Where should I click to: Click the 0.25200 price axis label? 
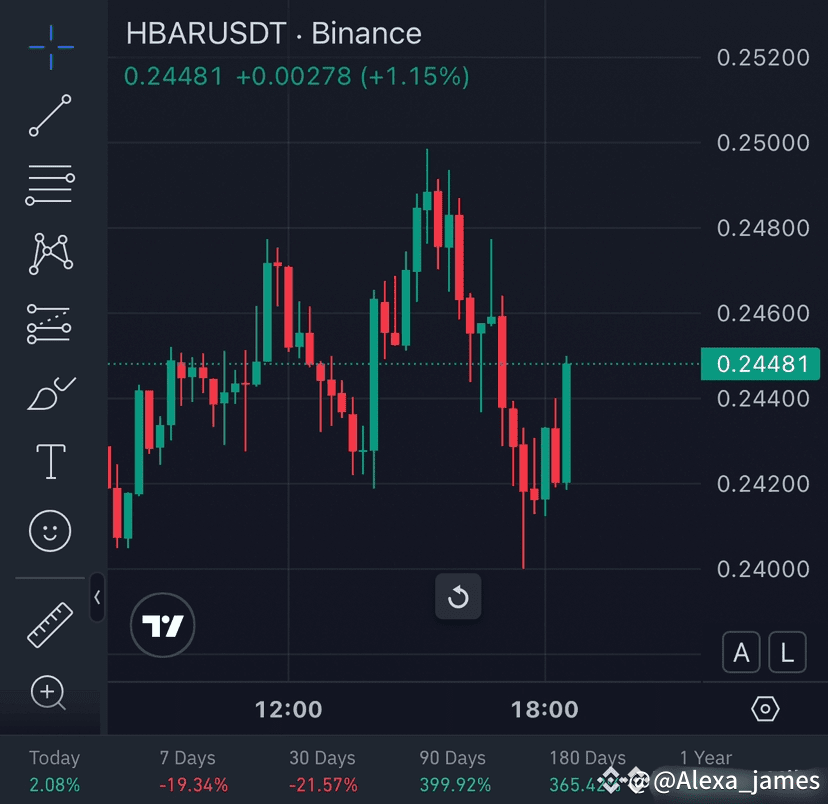763,58
